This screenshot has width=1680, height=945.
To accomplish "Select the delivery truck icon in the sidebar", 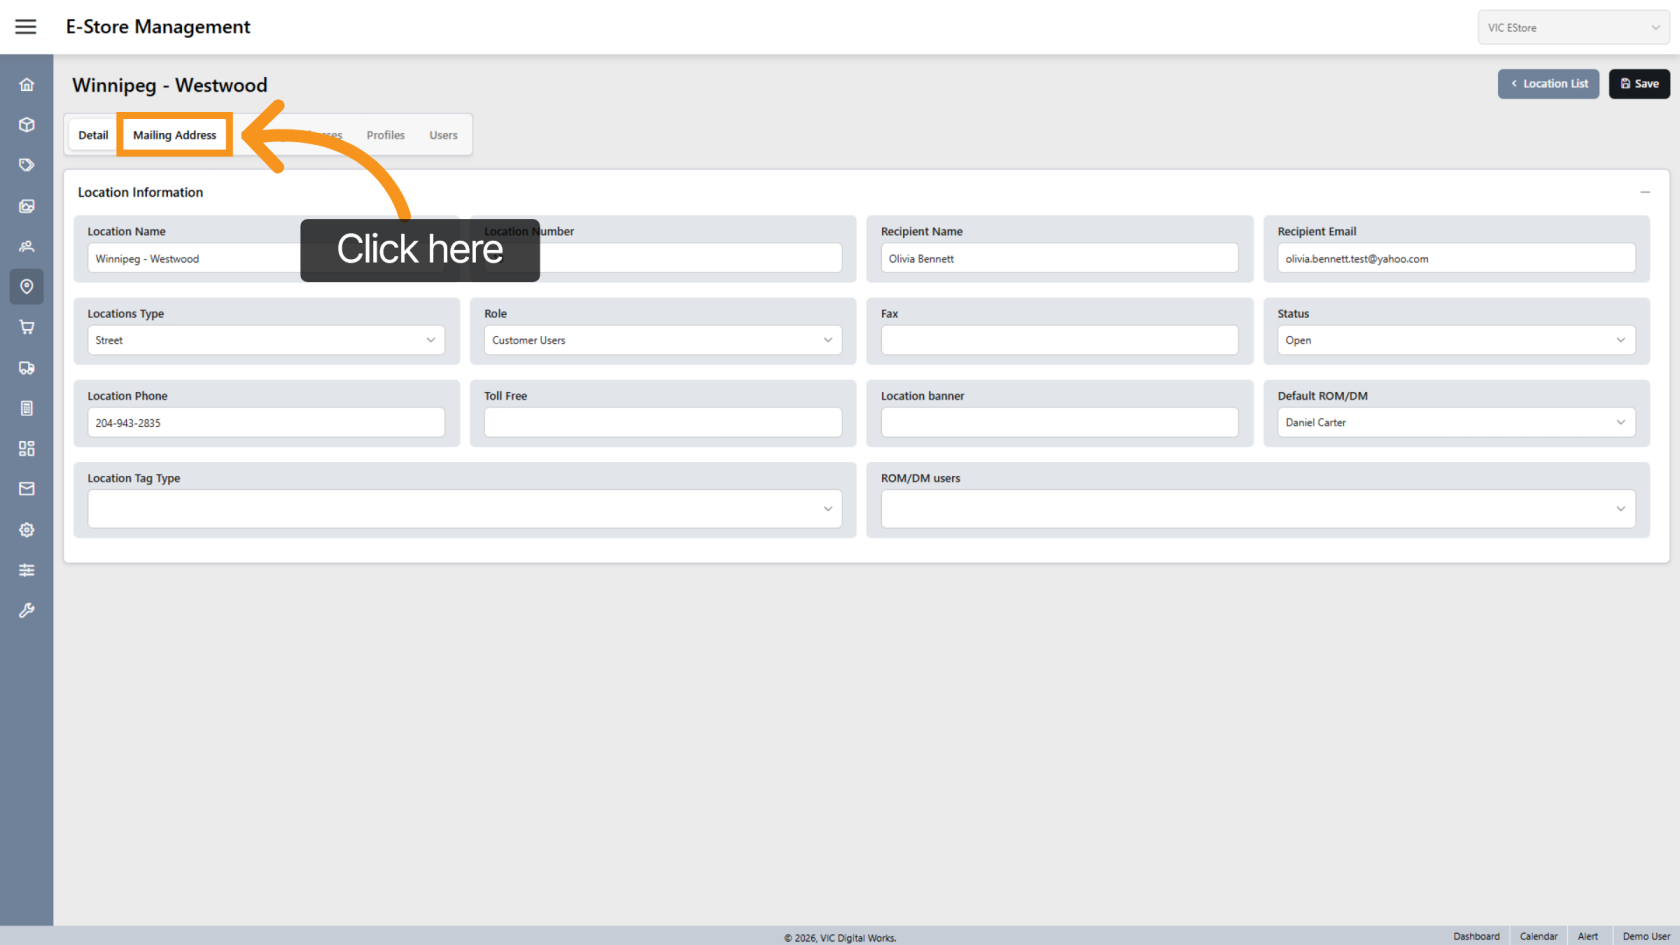I will point(27,368).
